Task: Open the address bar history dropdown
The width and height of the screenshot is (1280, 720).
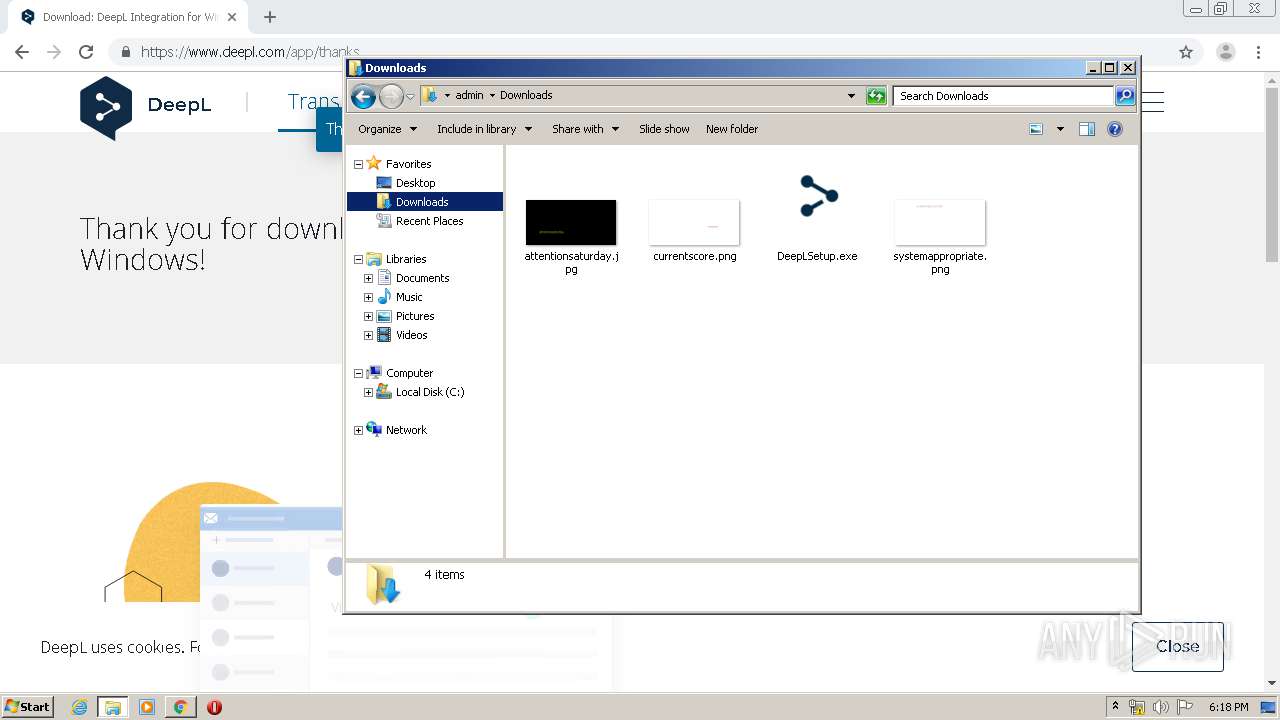Action: (x=851, y=96)
